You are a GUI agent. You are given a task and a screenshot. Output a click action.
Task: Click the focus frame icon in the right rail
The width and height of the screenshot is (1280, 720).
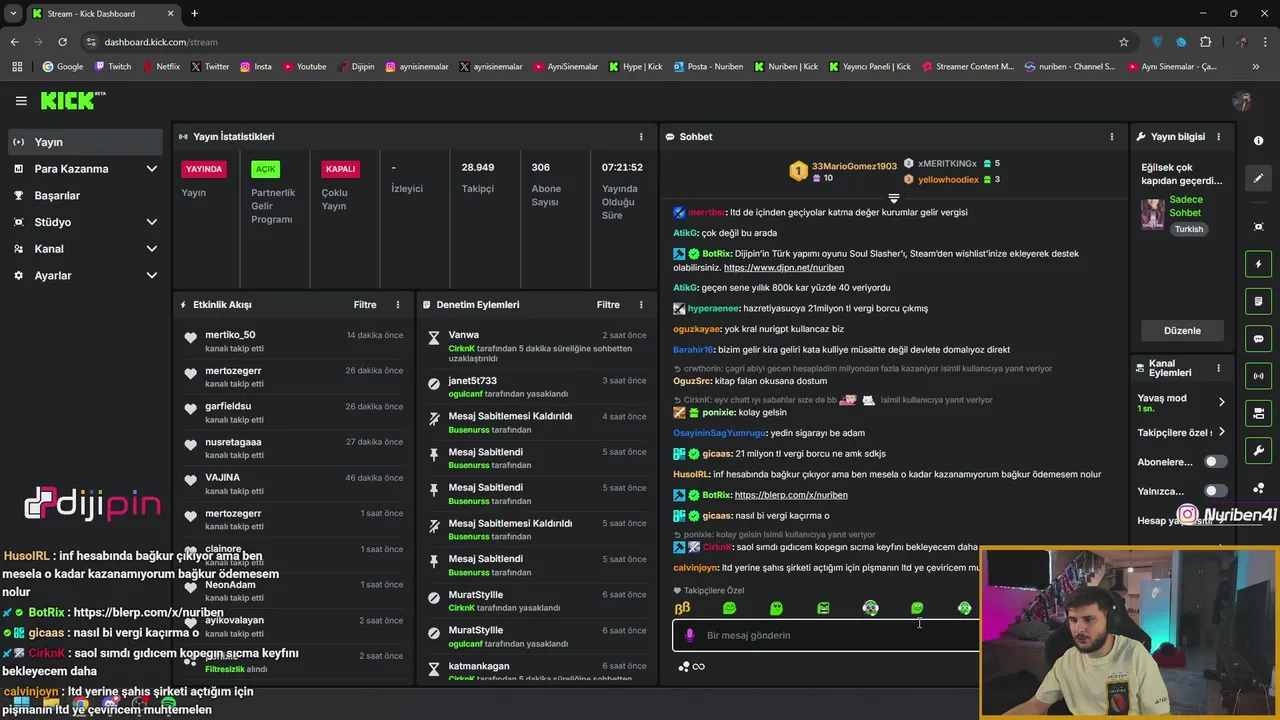1259,227
